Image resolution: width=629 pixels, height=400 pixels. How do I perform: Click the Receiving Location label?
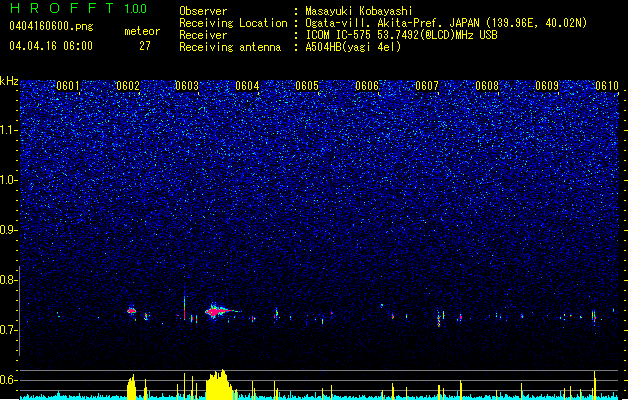233,23
